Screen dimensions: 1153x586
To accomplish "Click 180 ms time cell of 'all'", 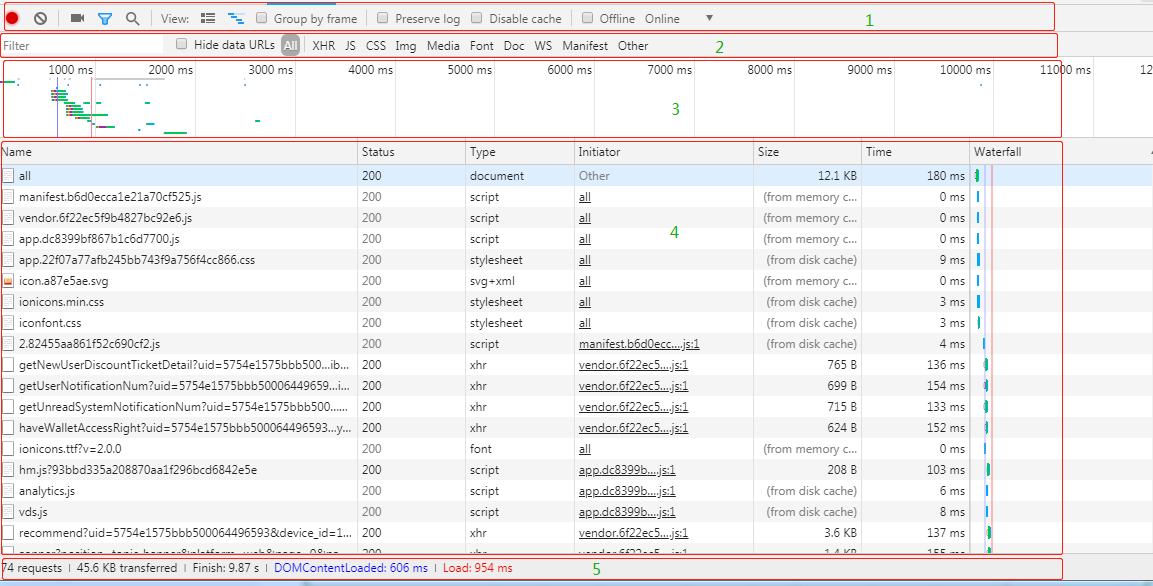I will [945, 176].
